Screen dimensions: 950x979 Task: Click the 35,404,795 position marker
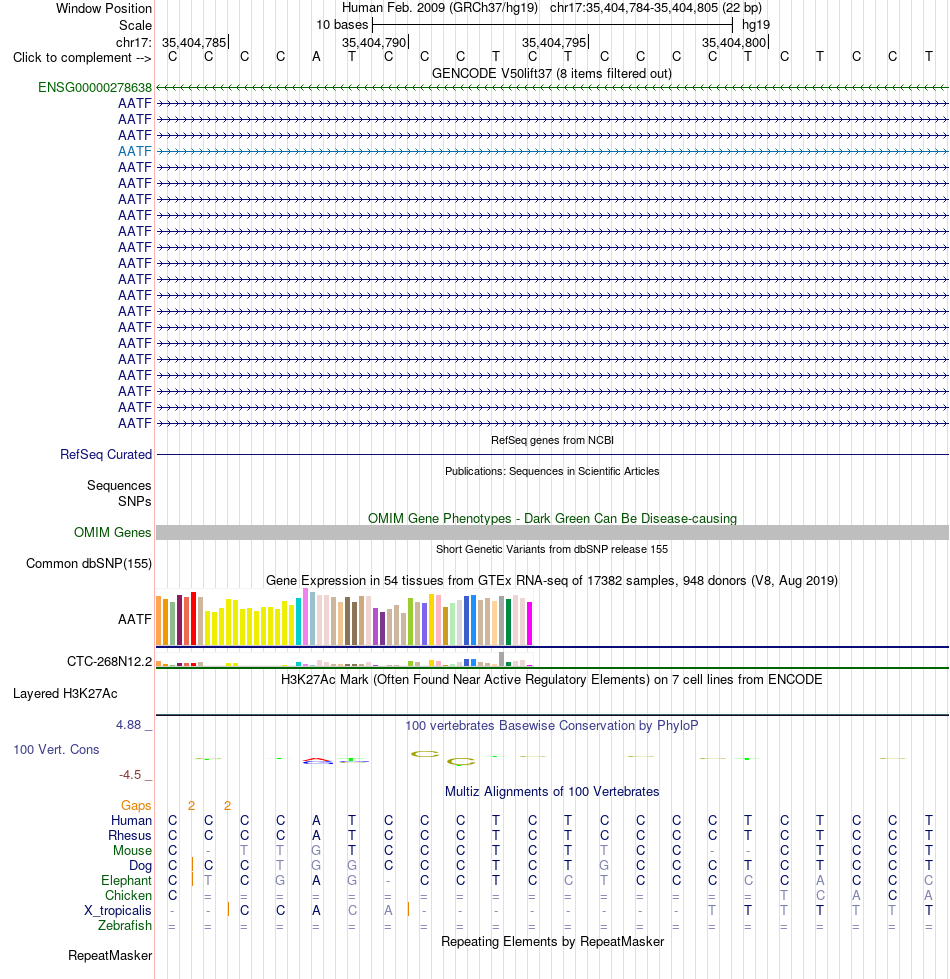click(x=555, y=42)
